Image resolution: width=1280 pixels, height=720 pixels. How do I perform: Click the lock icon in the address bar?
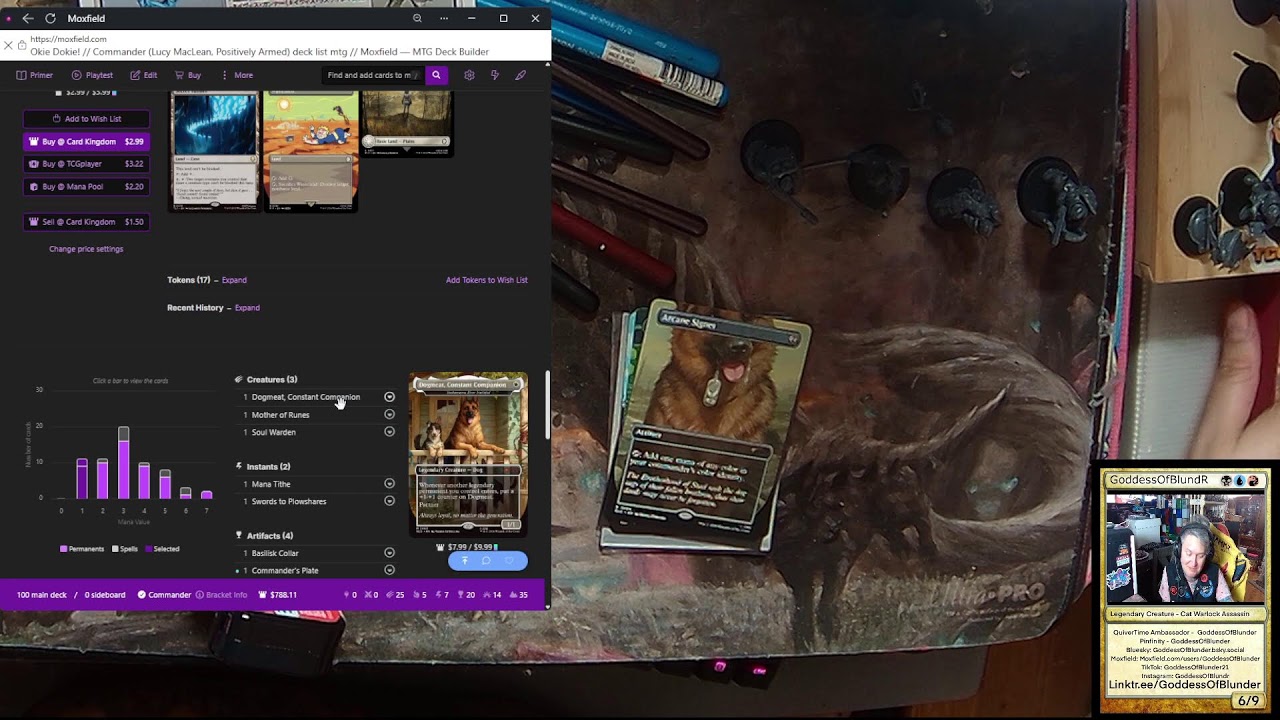click(x=22, y=46)
